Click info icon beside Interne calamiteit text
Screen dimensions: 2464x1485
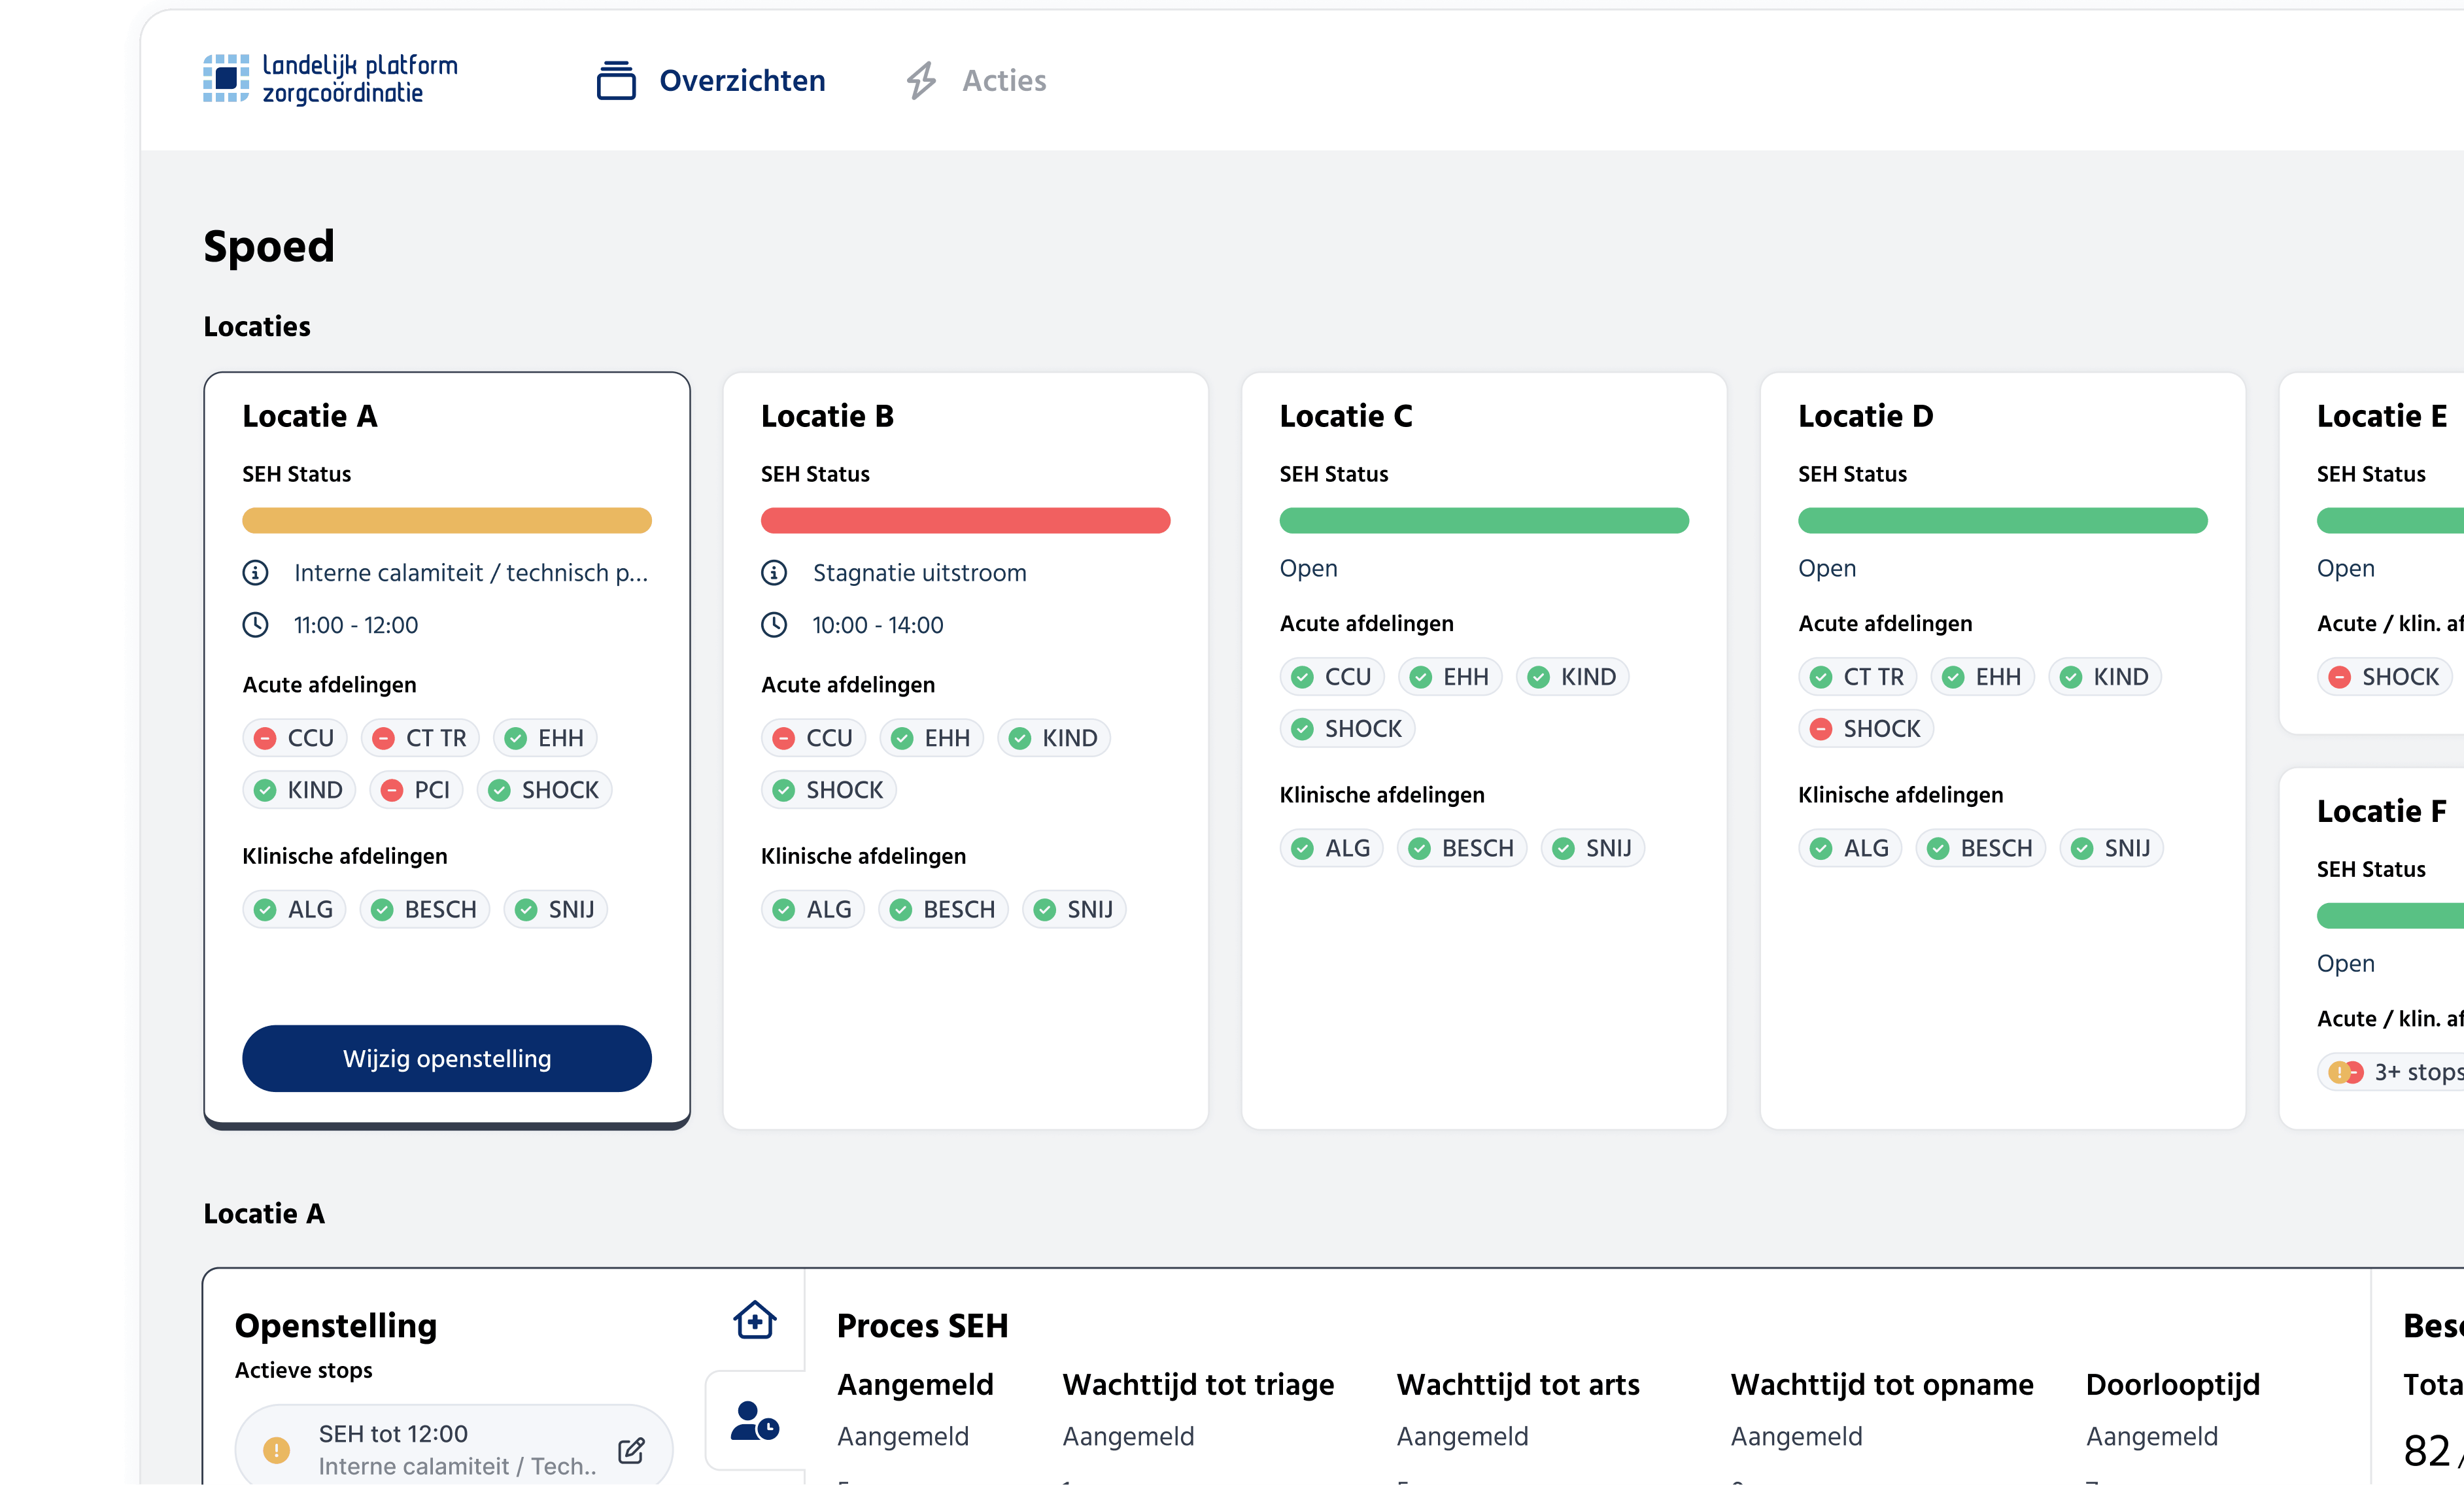[256, 573]
